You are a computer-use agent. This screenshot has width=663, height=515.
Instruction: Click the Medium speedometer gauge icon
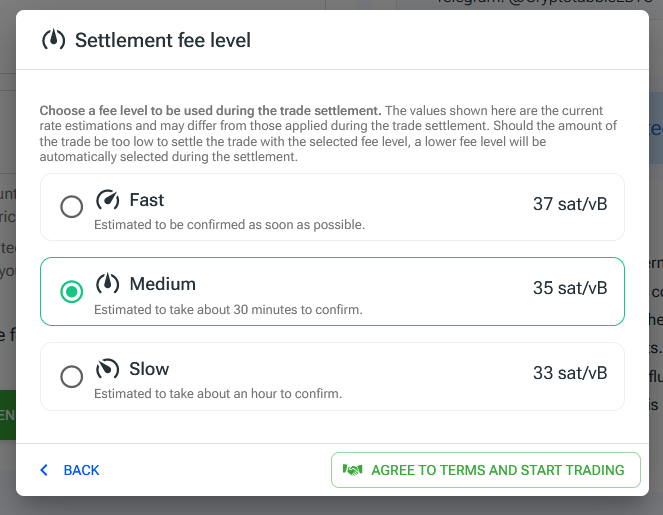point(107,283)
